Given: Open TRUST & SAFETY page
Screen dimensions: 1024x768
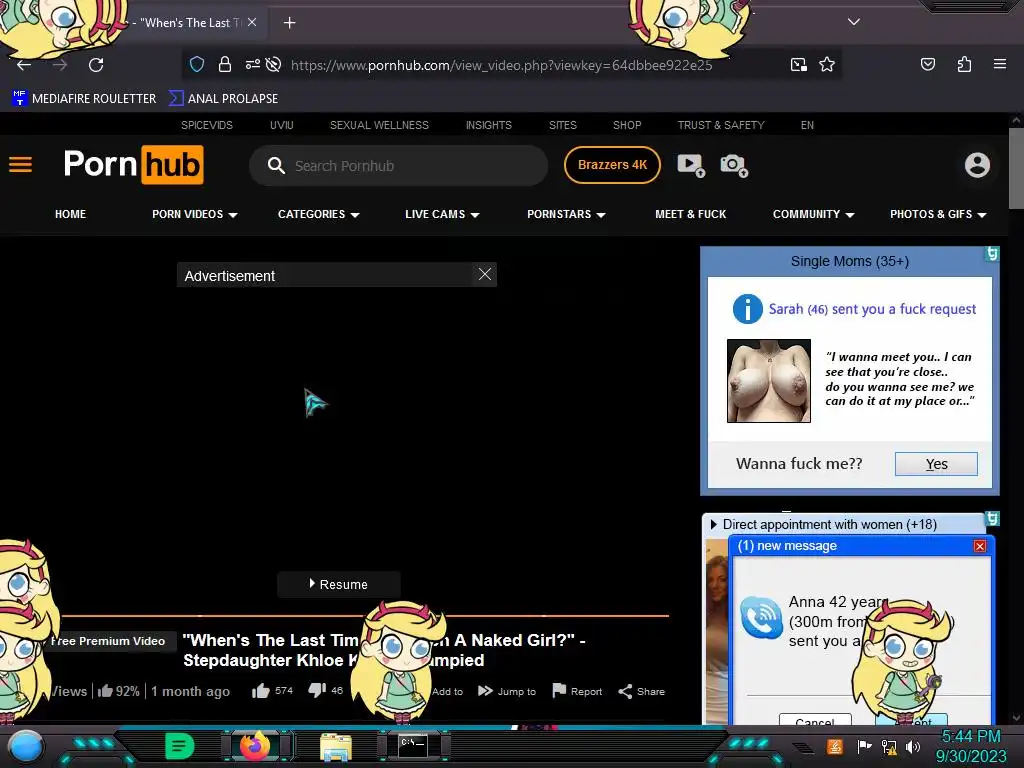Looking at the screenshot, I should tap(721, 125).
